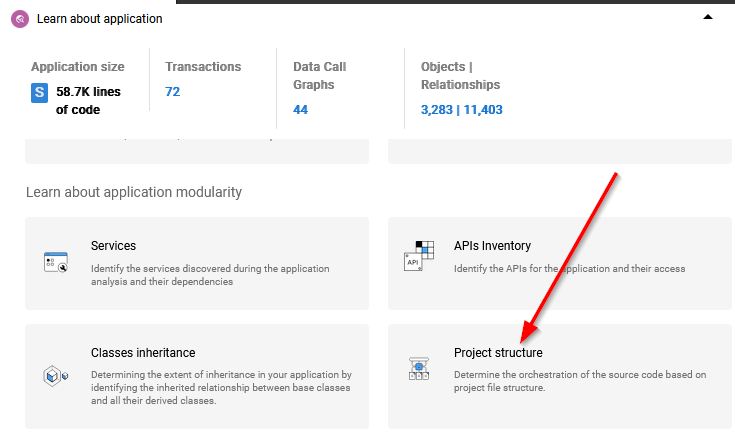Image resolution: width=735 pixels, height=440 pixels.
Task: Select the Classes inheritance card heading
Action: click(143, 352)
